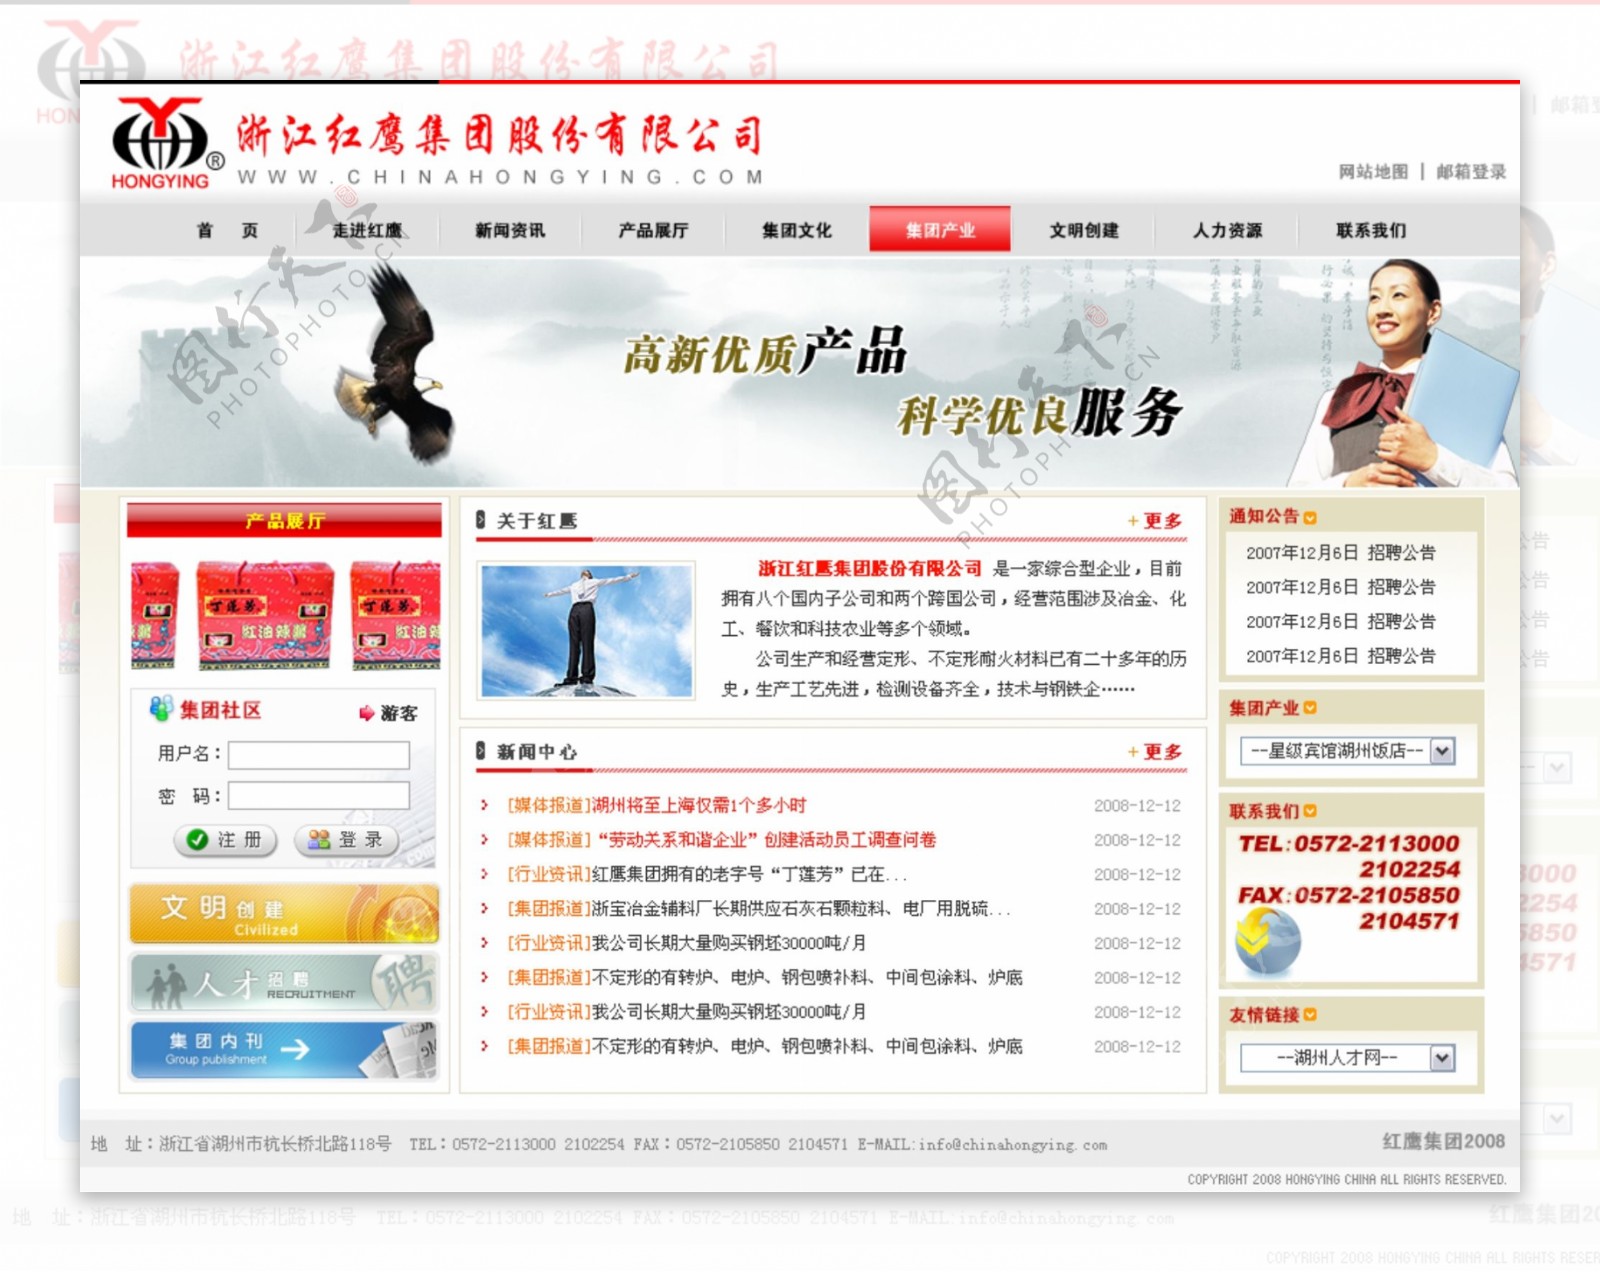Click the icon left of 新闻中心 heading
The height and width of the screenshot is (1272, 1600).
(481, 751)
